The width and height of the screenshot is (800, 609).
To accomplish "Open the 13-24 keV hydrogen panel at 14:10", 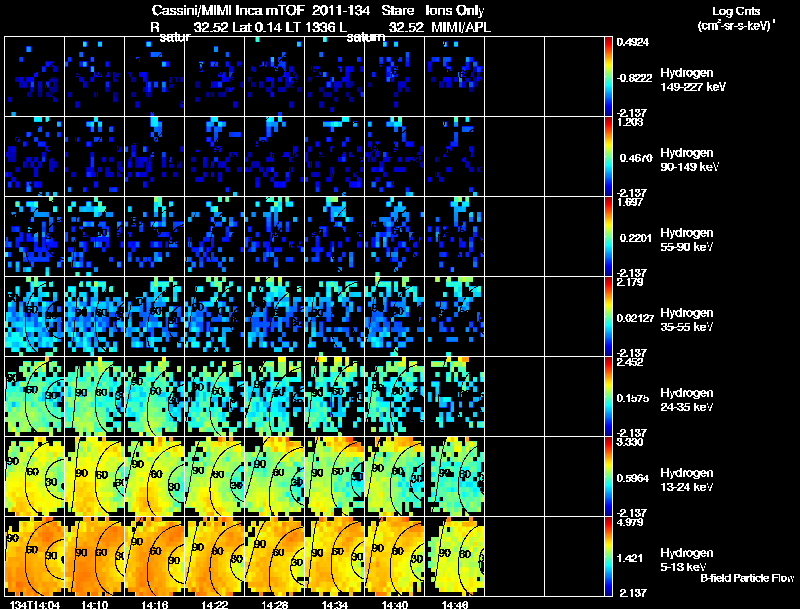I will [x=94, y=476].
